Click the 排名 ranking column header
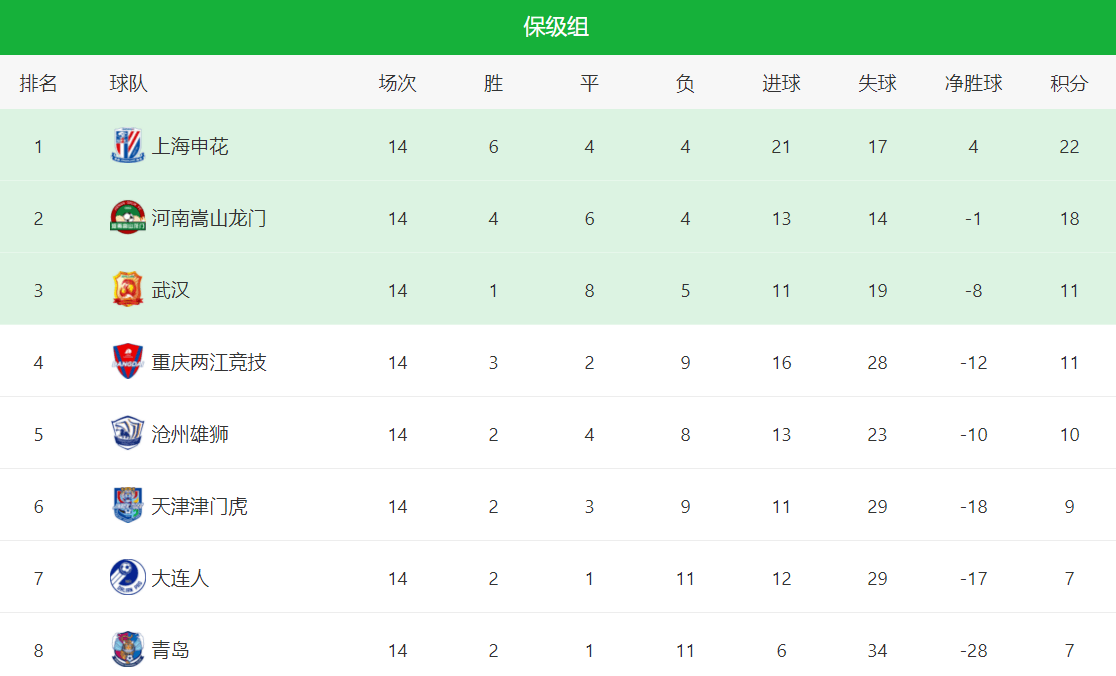1116x676 pixels. click(x=39, y=83)
